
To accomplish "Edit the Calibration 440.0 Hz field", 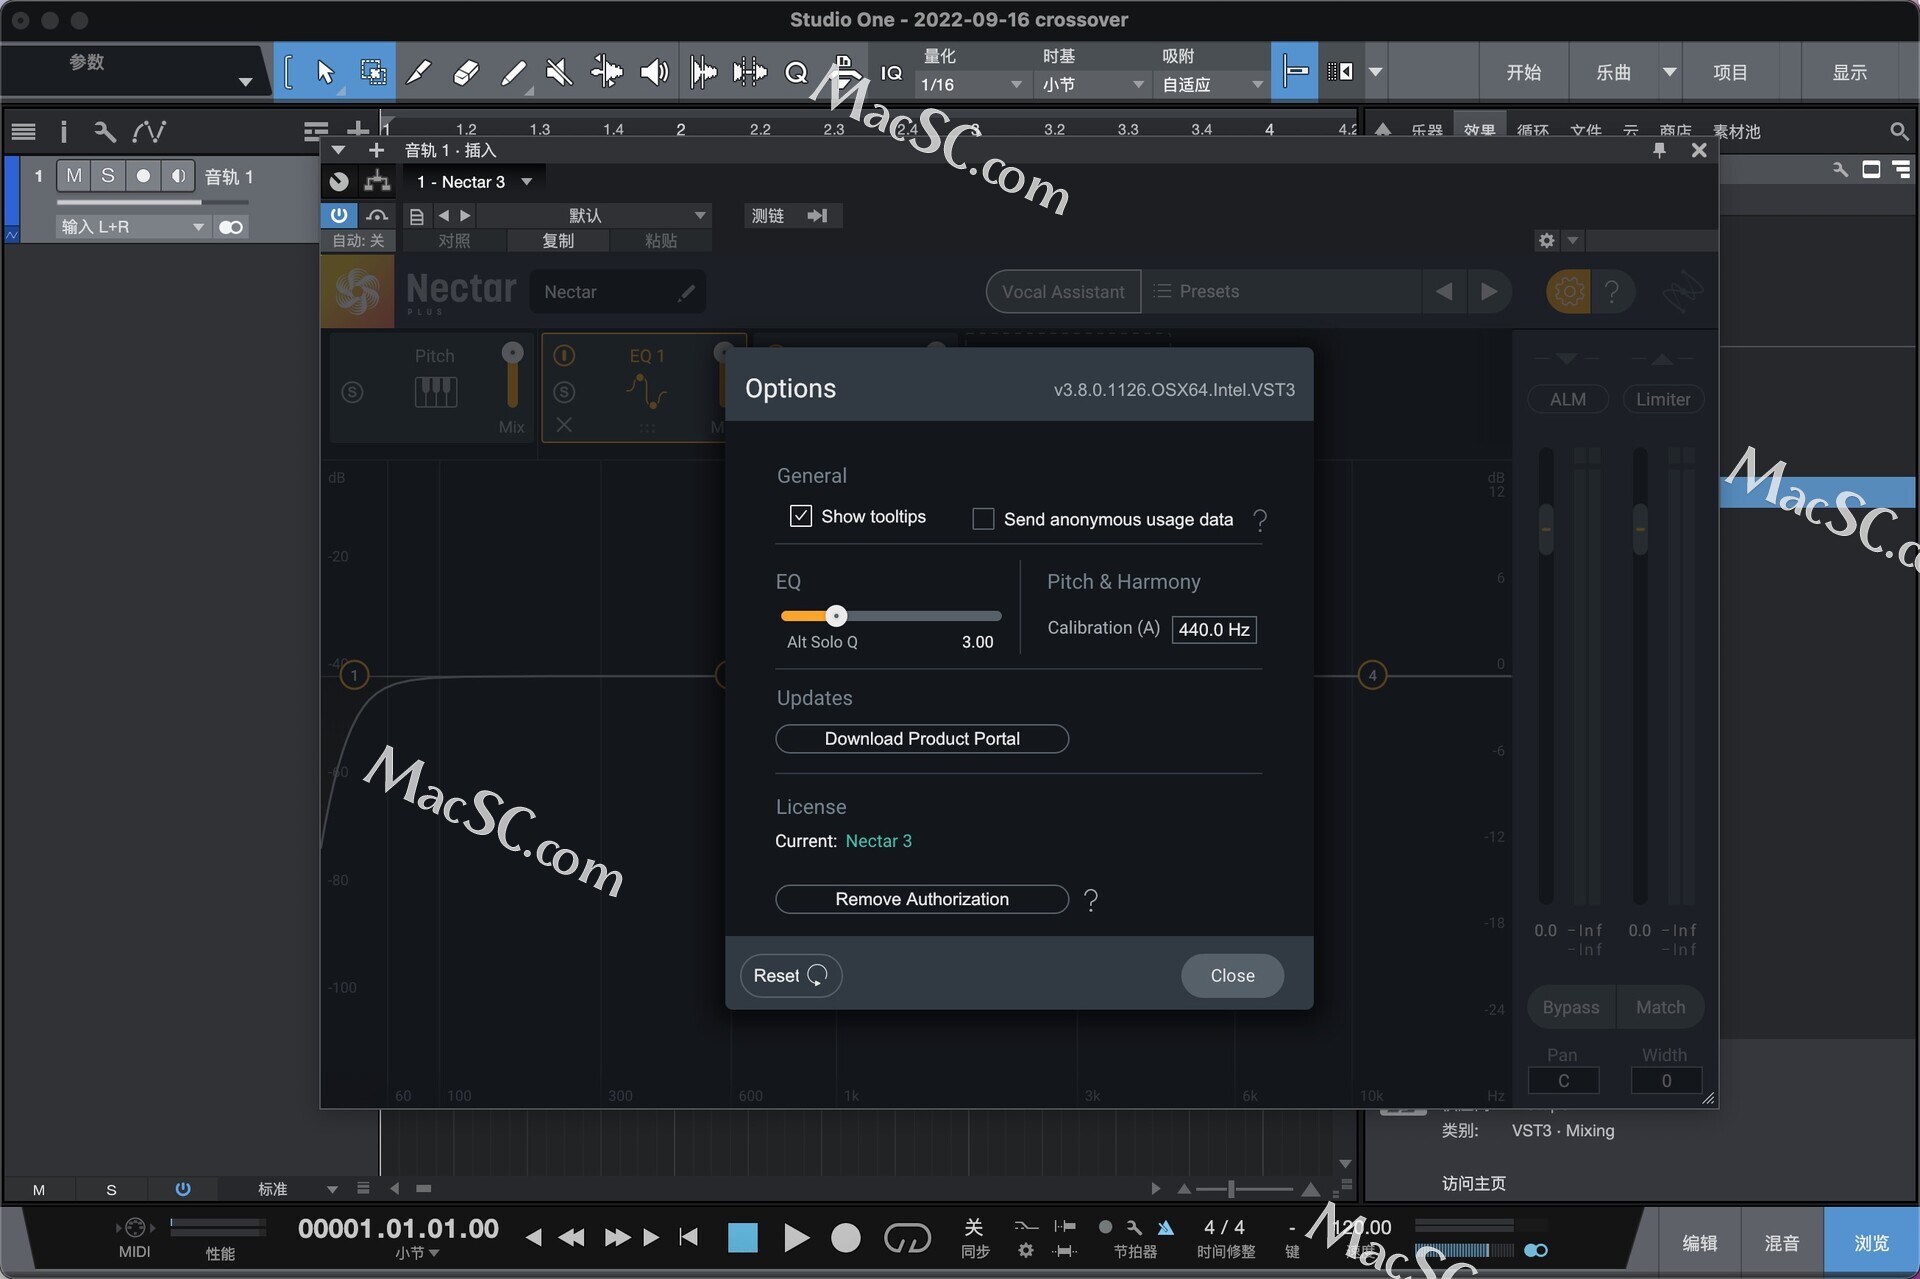I will 1213,629.
